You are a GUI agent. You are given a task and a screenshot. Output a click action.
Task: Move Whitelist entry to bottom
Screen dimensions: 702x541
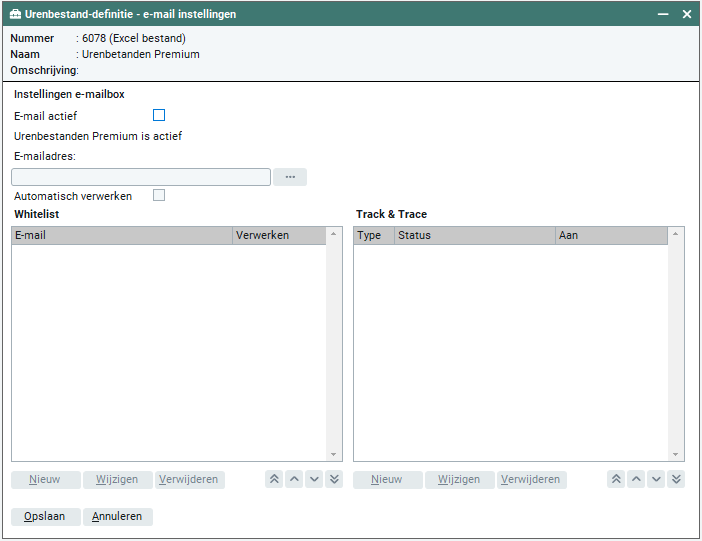coord(334,480)
